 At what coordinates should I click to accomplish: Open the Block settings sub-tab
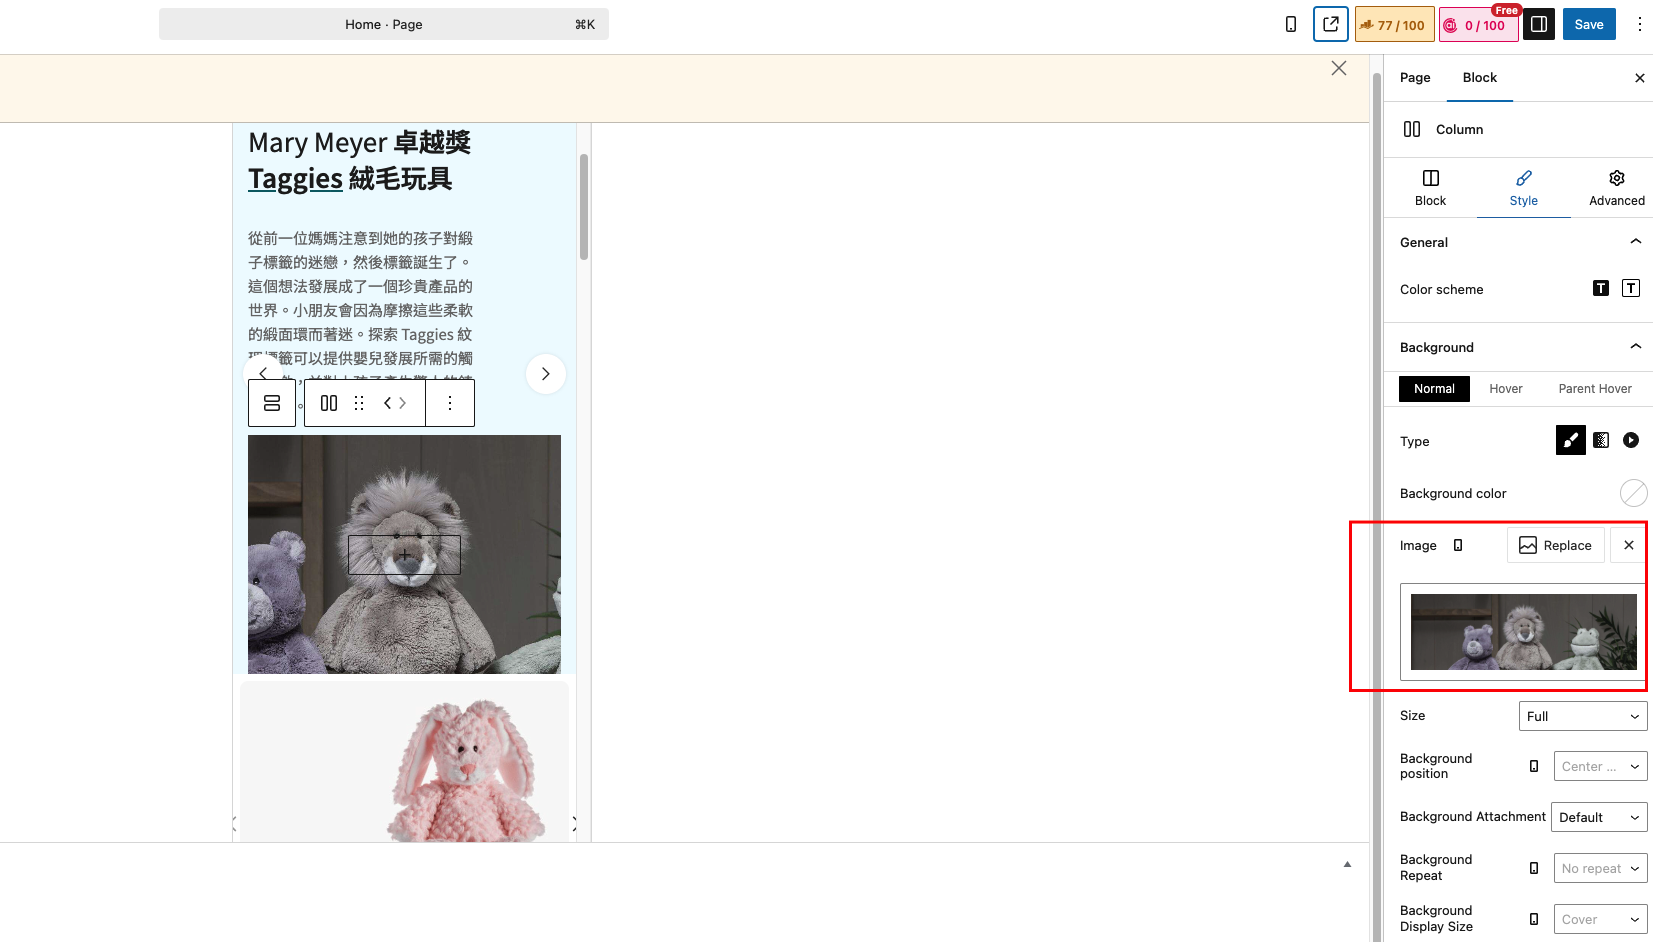tap(1430, 188)
